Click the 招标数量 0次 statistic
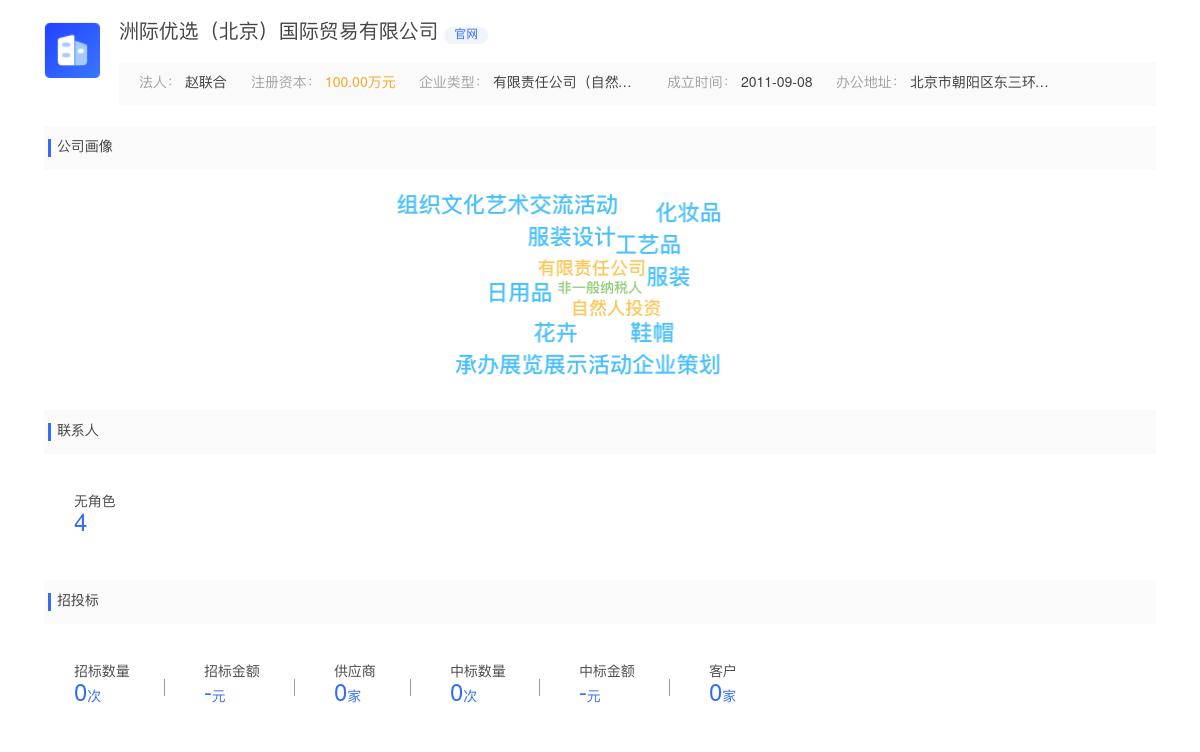This screenshot has height=752, width=1200. (x=87, y=692)
